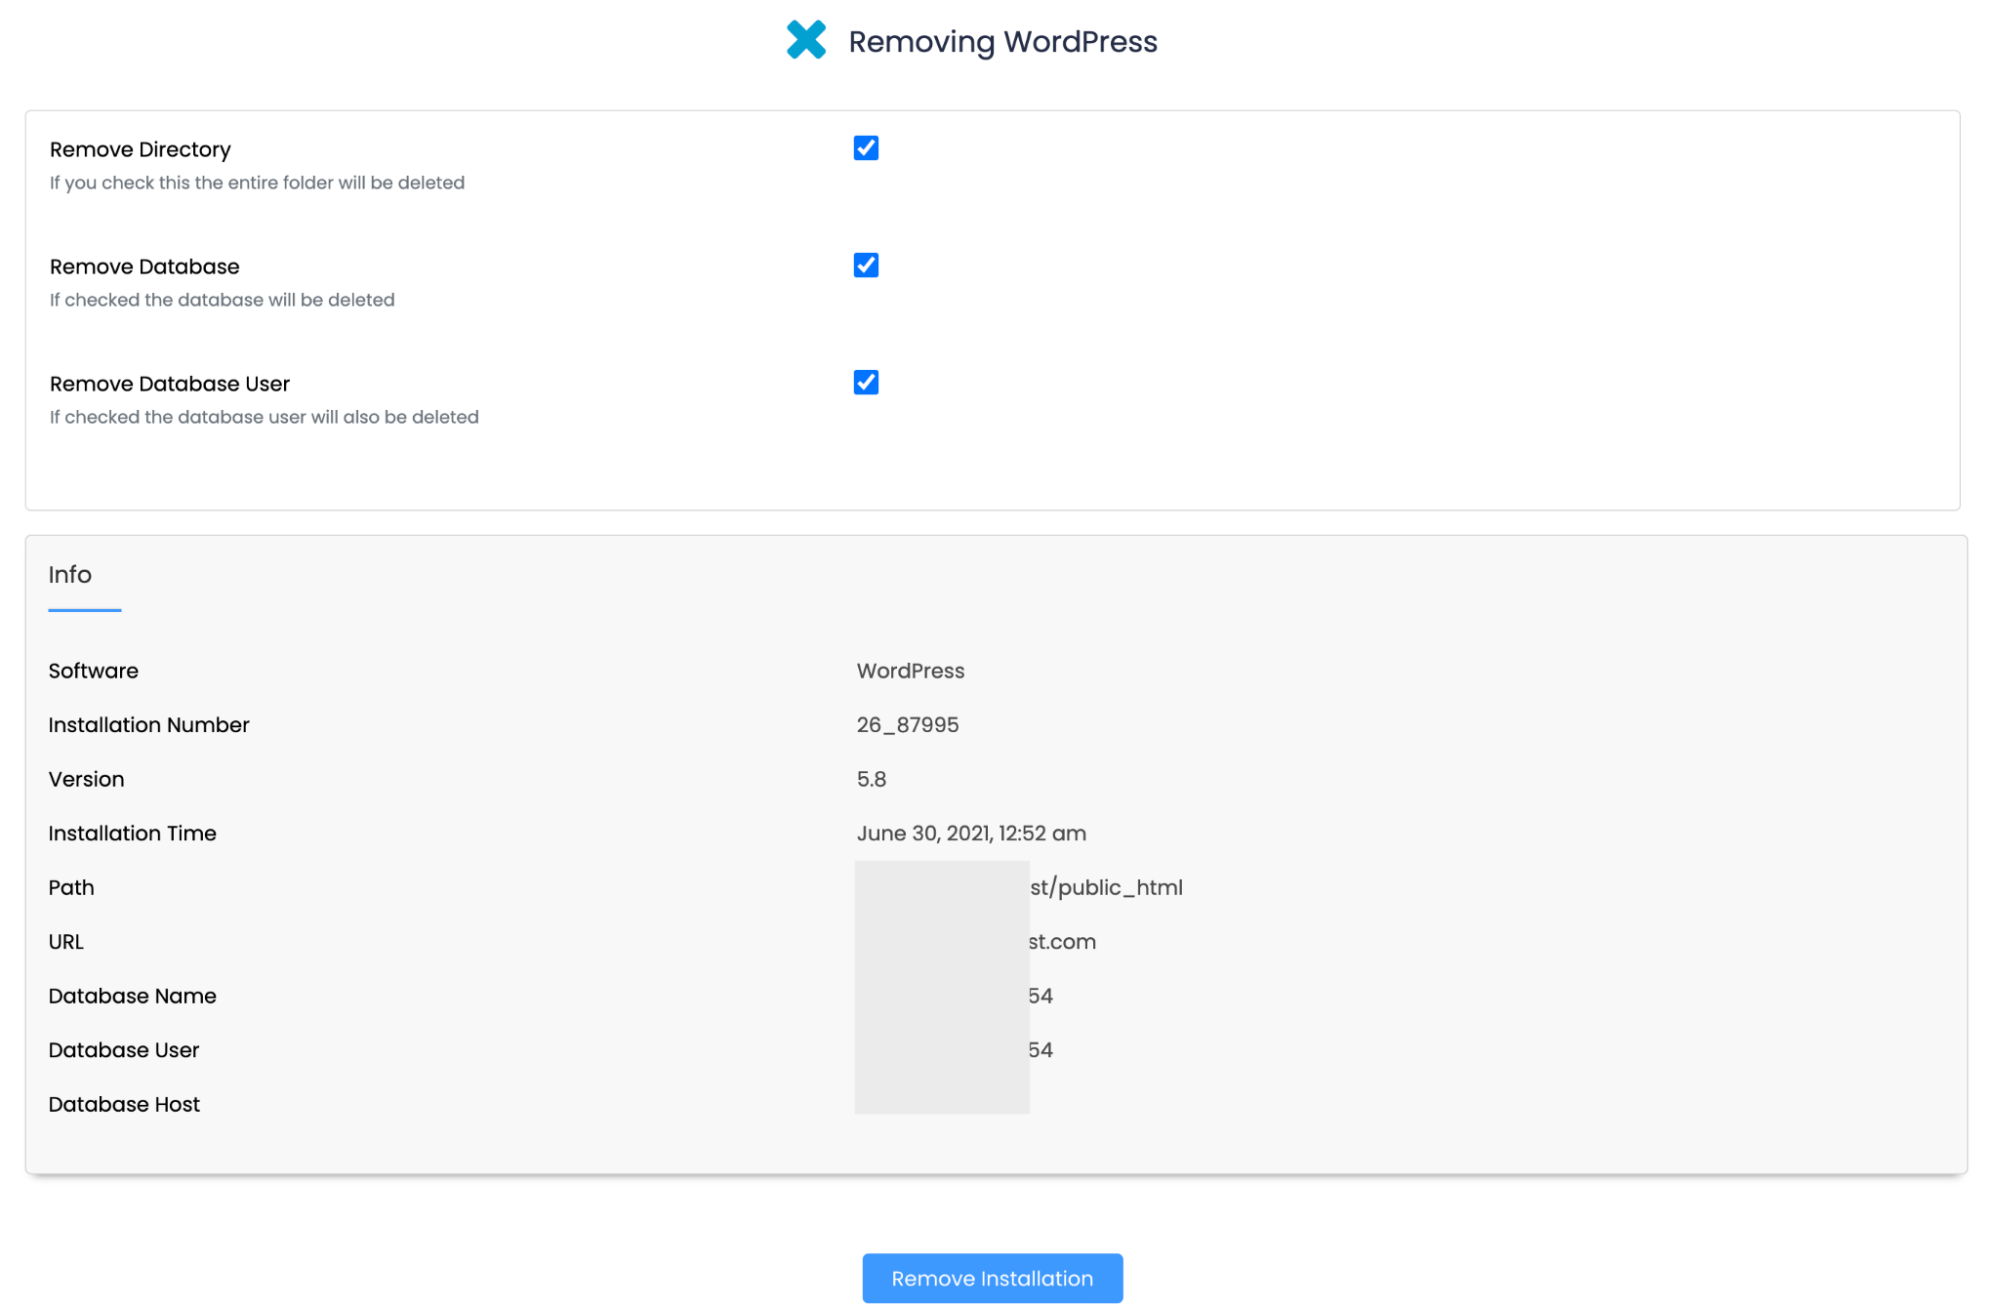Click the blue X remove icon
Screen dimensions: 1999x1314
(x=805, y=40)
